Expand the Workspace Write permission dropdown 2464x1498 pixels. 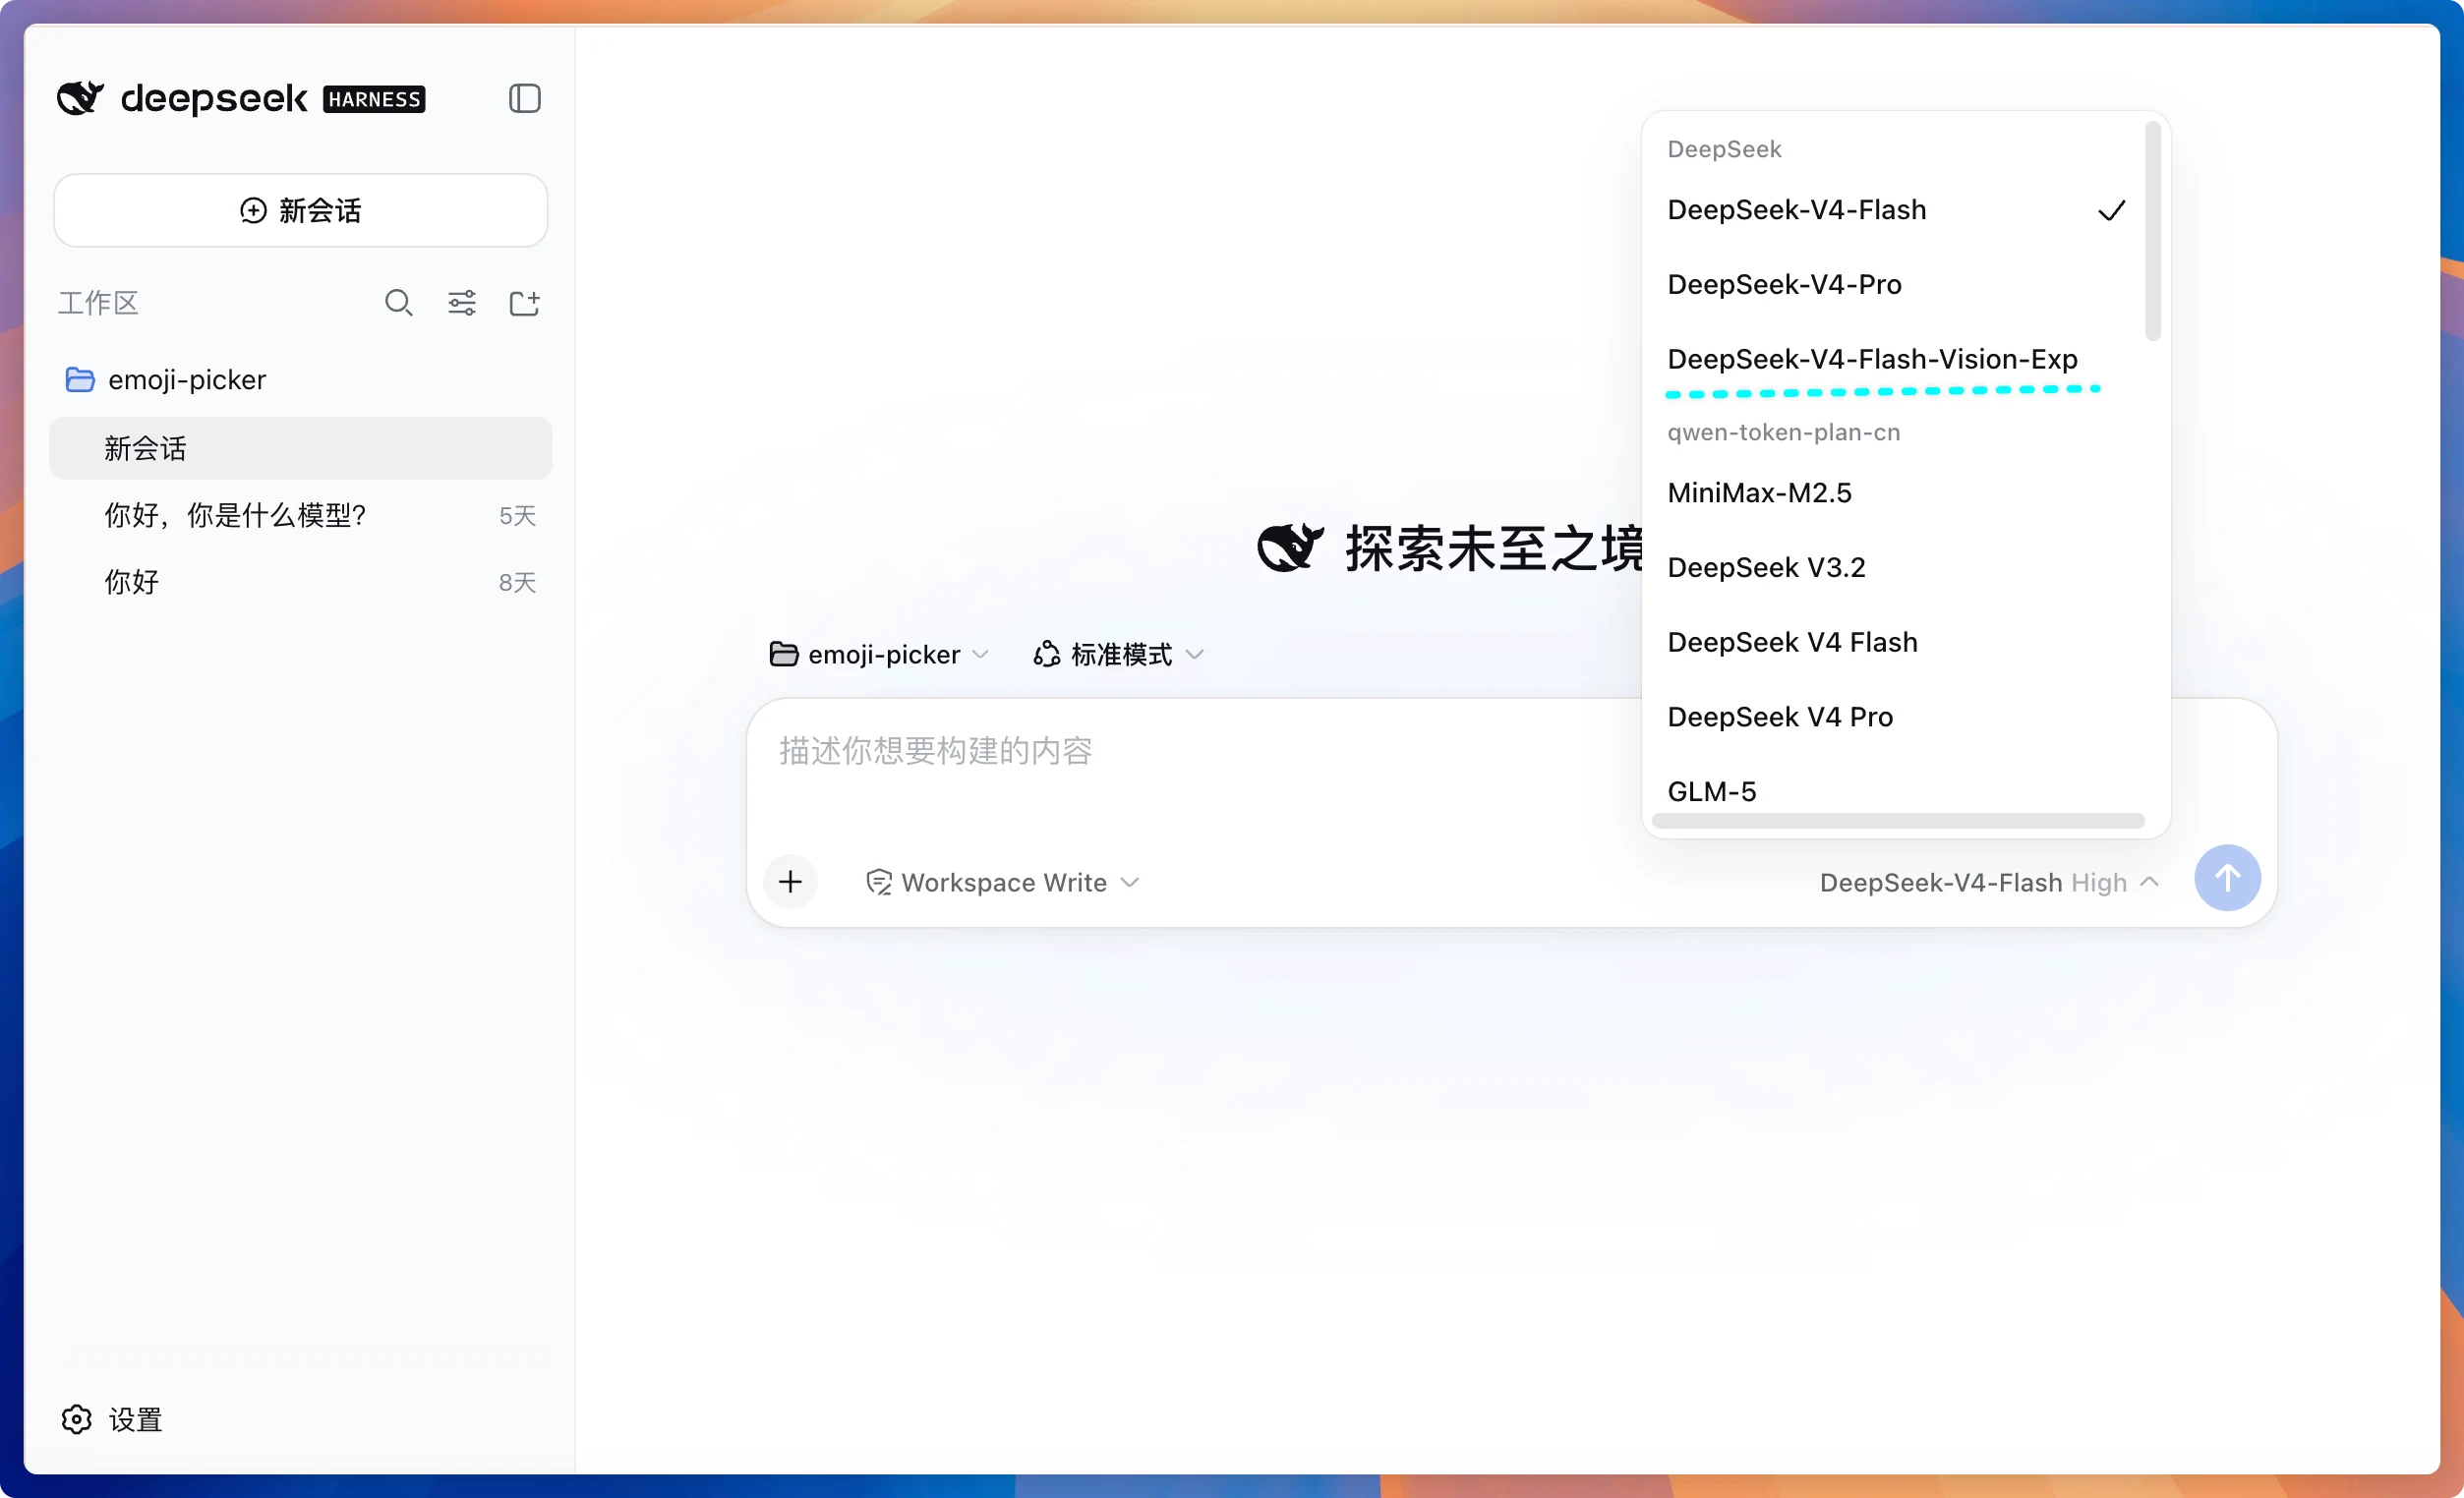pyautogui.click(x=1003, y=881)
